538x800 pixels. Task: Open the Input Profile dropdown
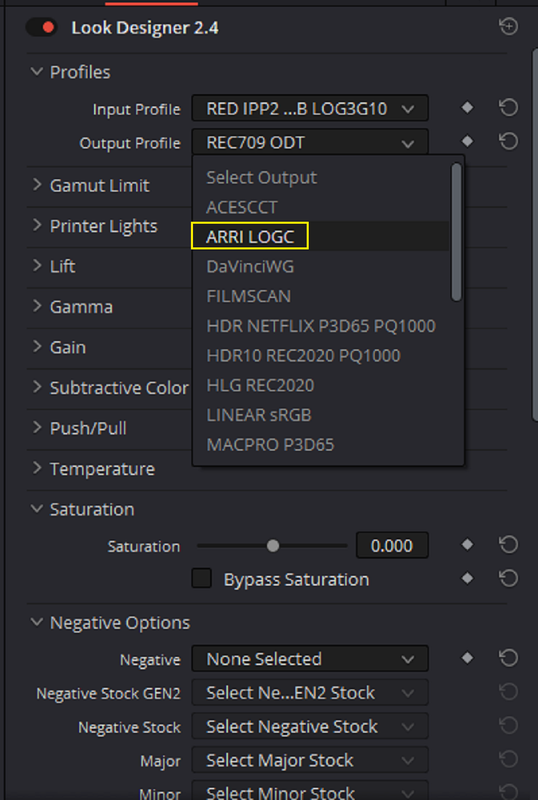click(310, 108)
